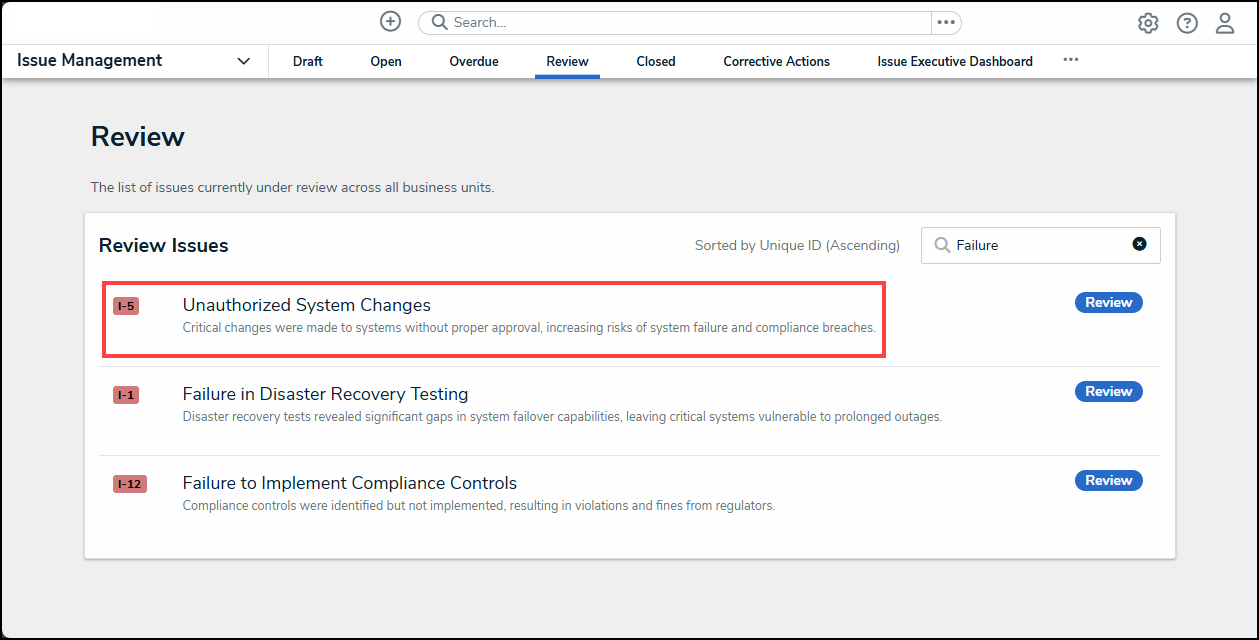Open Failure to Implement Compliance Controls
This screenshot has width=1259, height=640.
349,483
